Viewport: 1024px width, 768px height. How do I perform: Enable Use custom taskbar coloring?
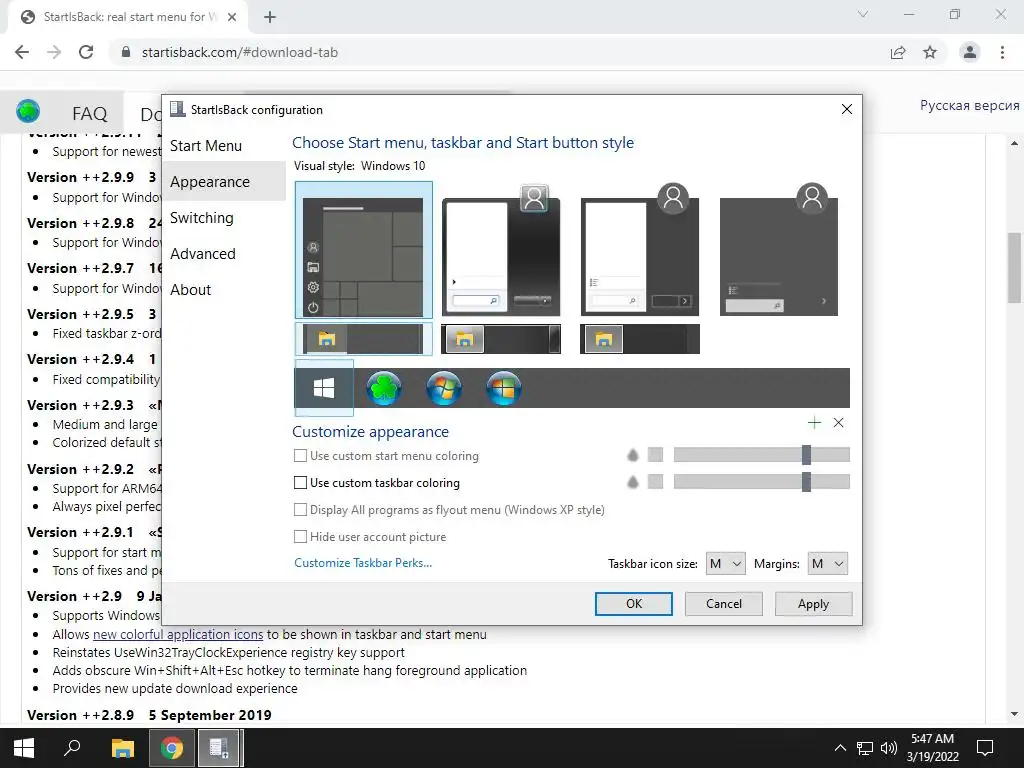click(x=300, y=483)
